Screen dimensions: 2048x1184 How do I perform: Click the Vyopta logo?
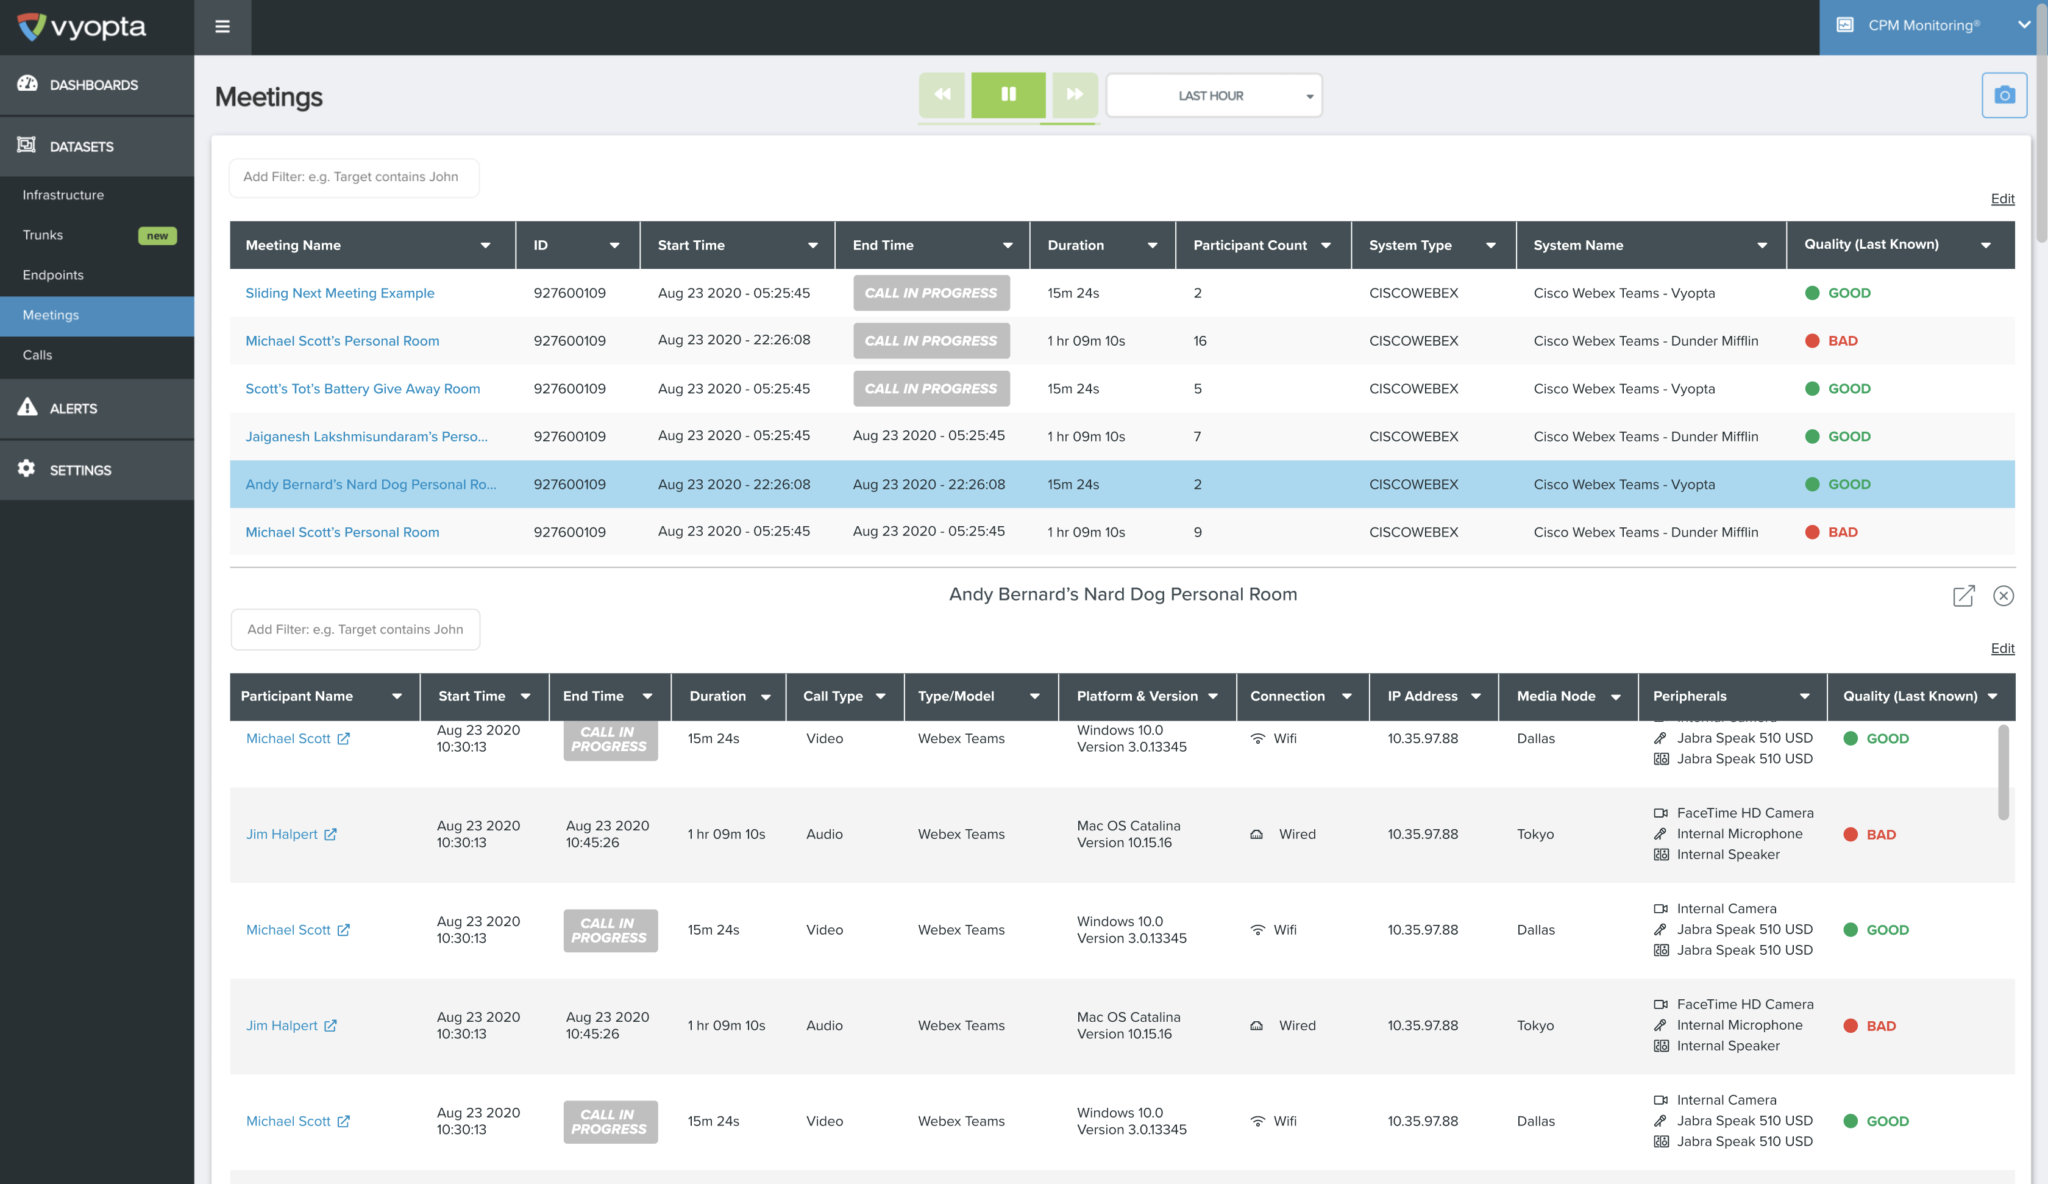(x=82, y=27)
